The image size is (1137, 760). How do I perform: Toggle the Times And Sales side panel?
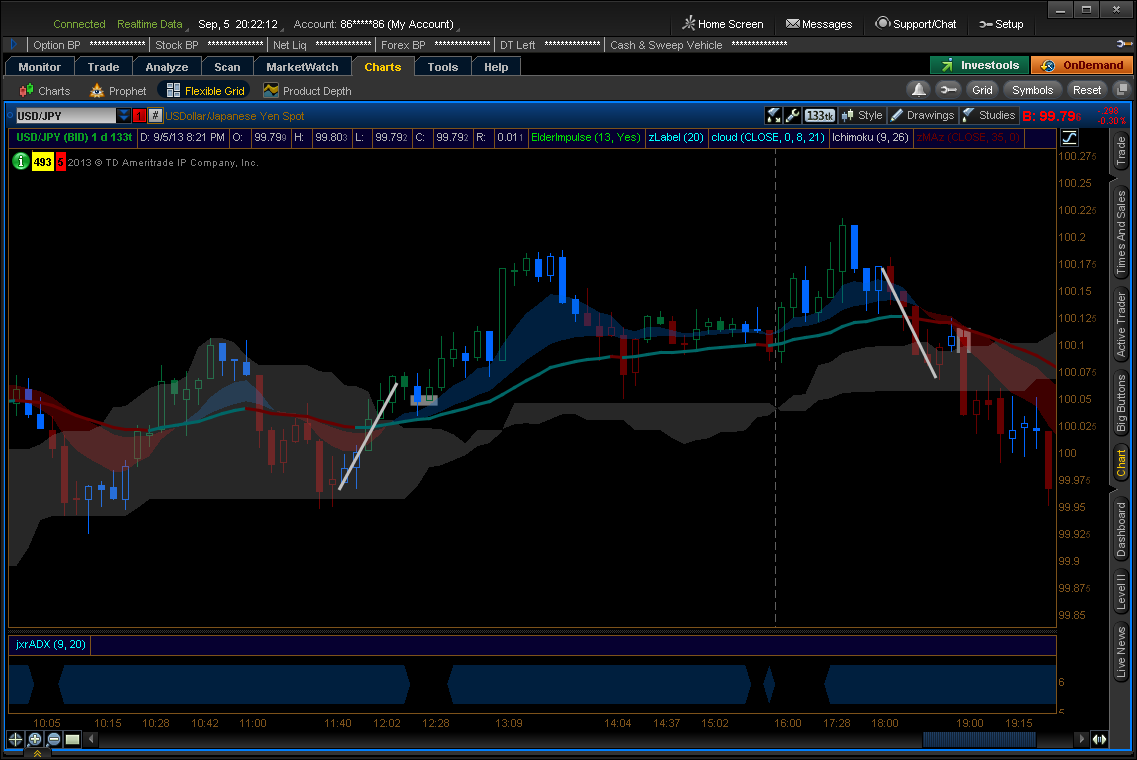click(x=1121, y=232)
